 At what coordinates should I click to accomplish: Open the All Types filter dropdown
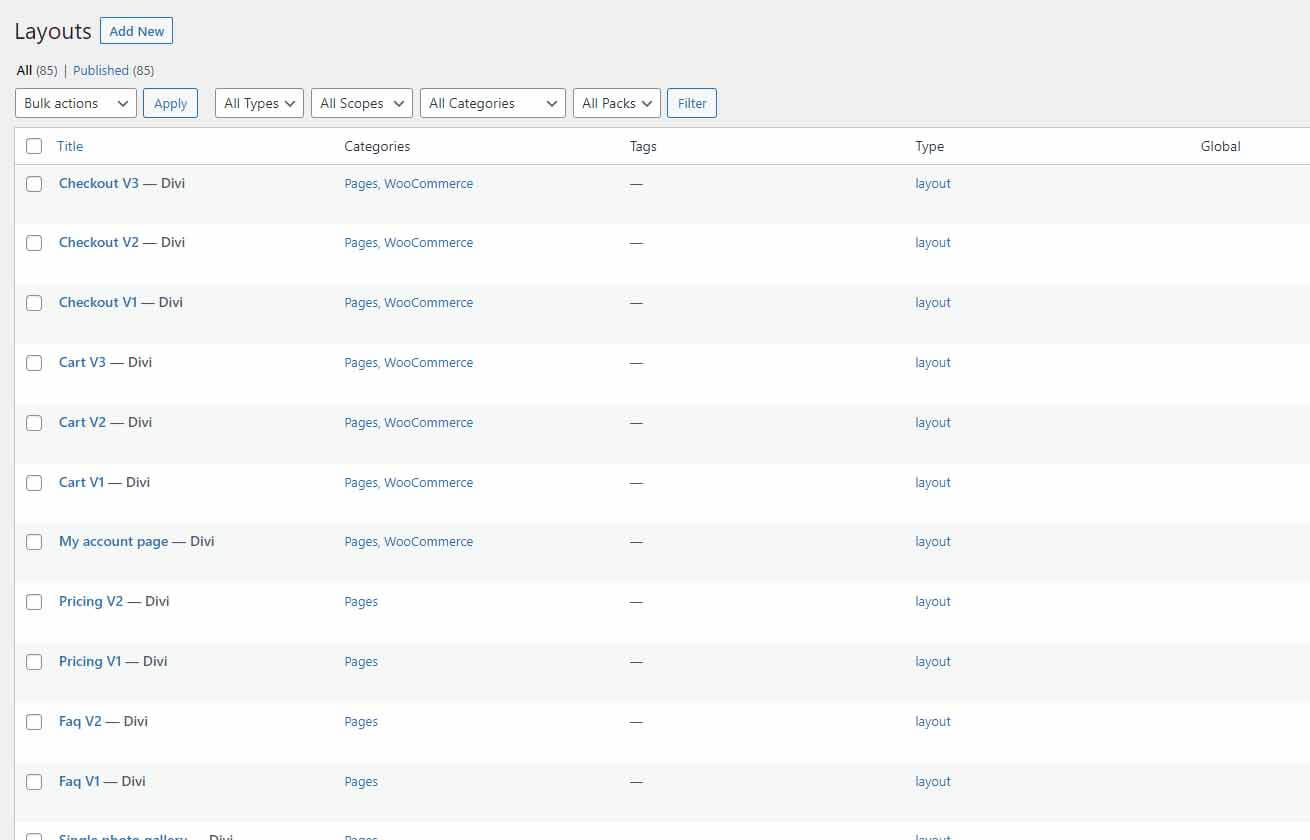pos(258,102)
